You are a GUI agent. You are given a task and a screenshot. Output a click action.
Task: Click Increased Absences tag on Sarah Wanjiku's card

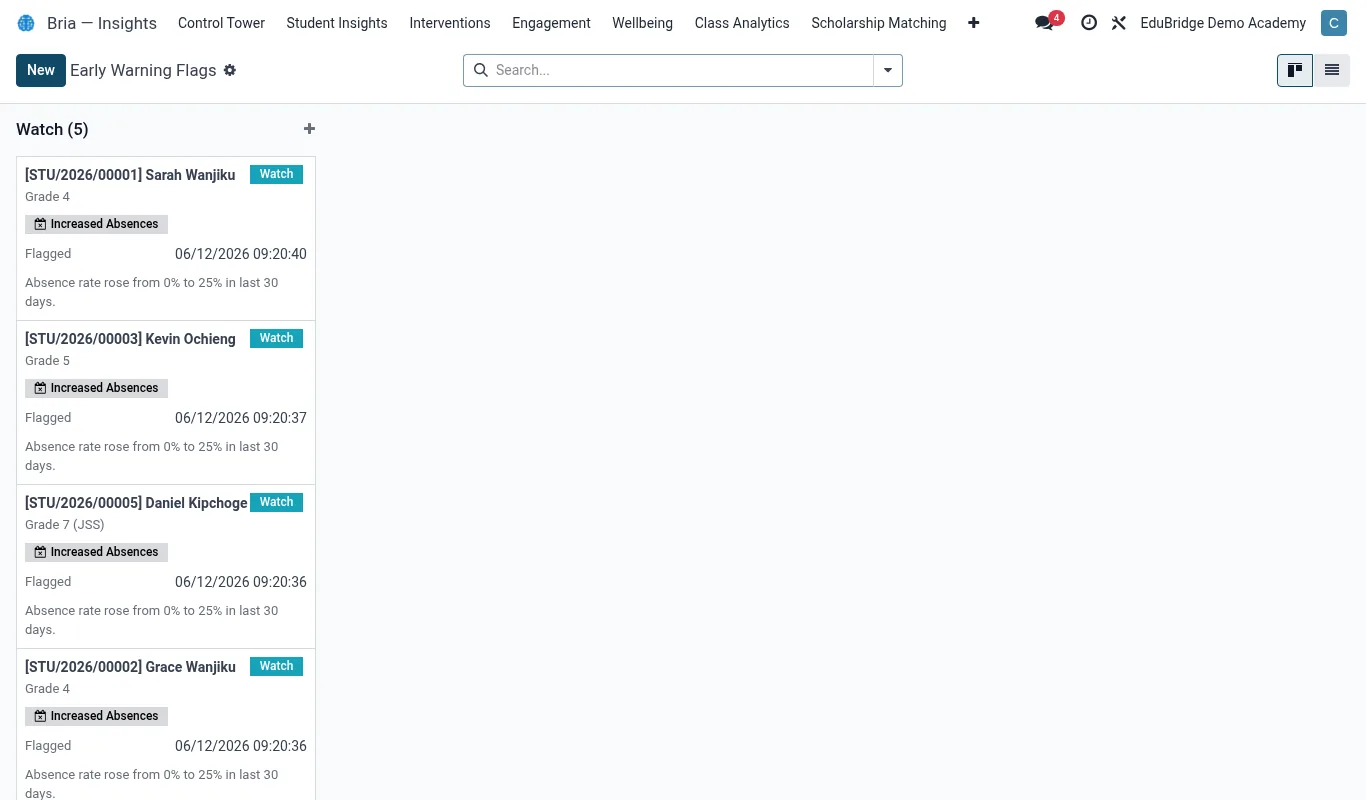(x=96, y=224)
